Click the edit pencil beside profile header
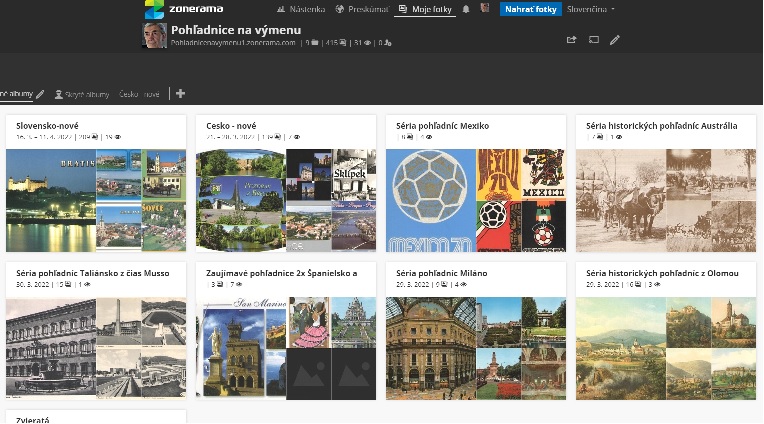This screenshot has width=764, height=424. tap(615, 40)
